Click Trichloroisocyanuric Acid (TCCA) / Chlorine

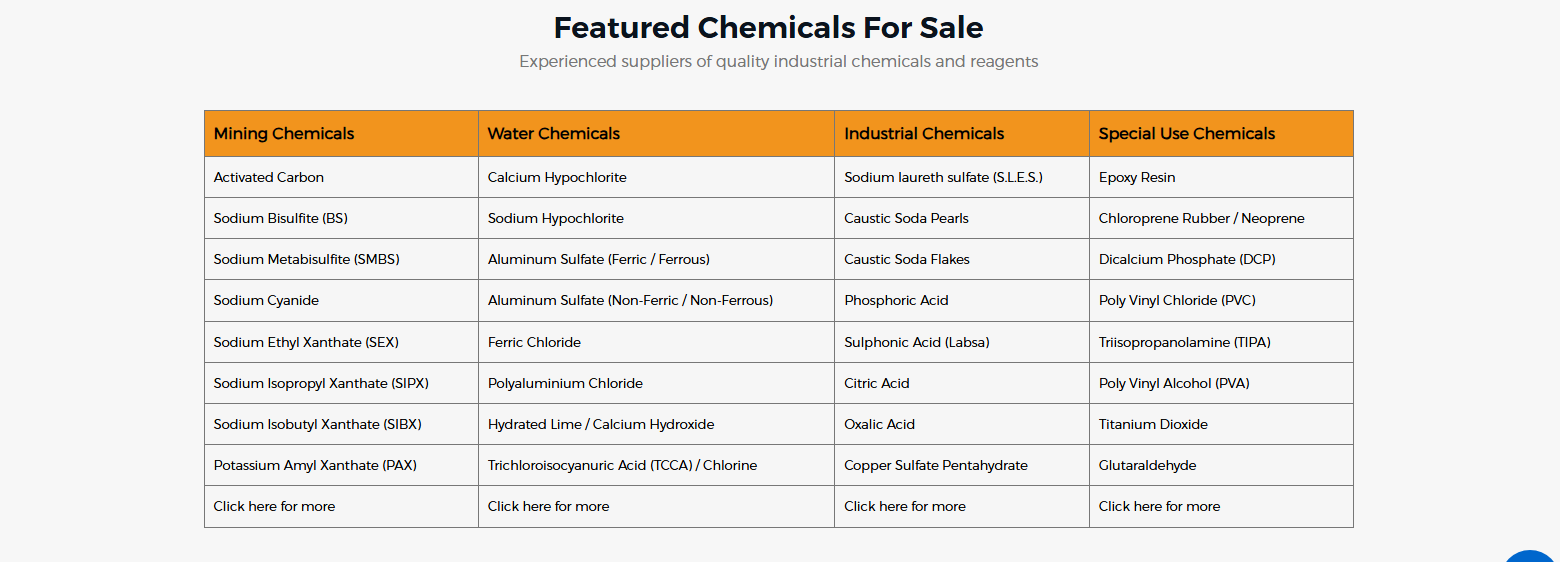coord(622,465)
